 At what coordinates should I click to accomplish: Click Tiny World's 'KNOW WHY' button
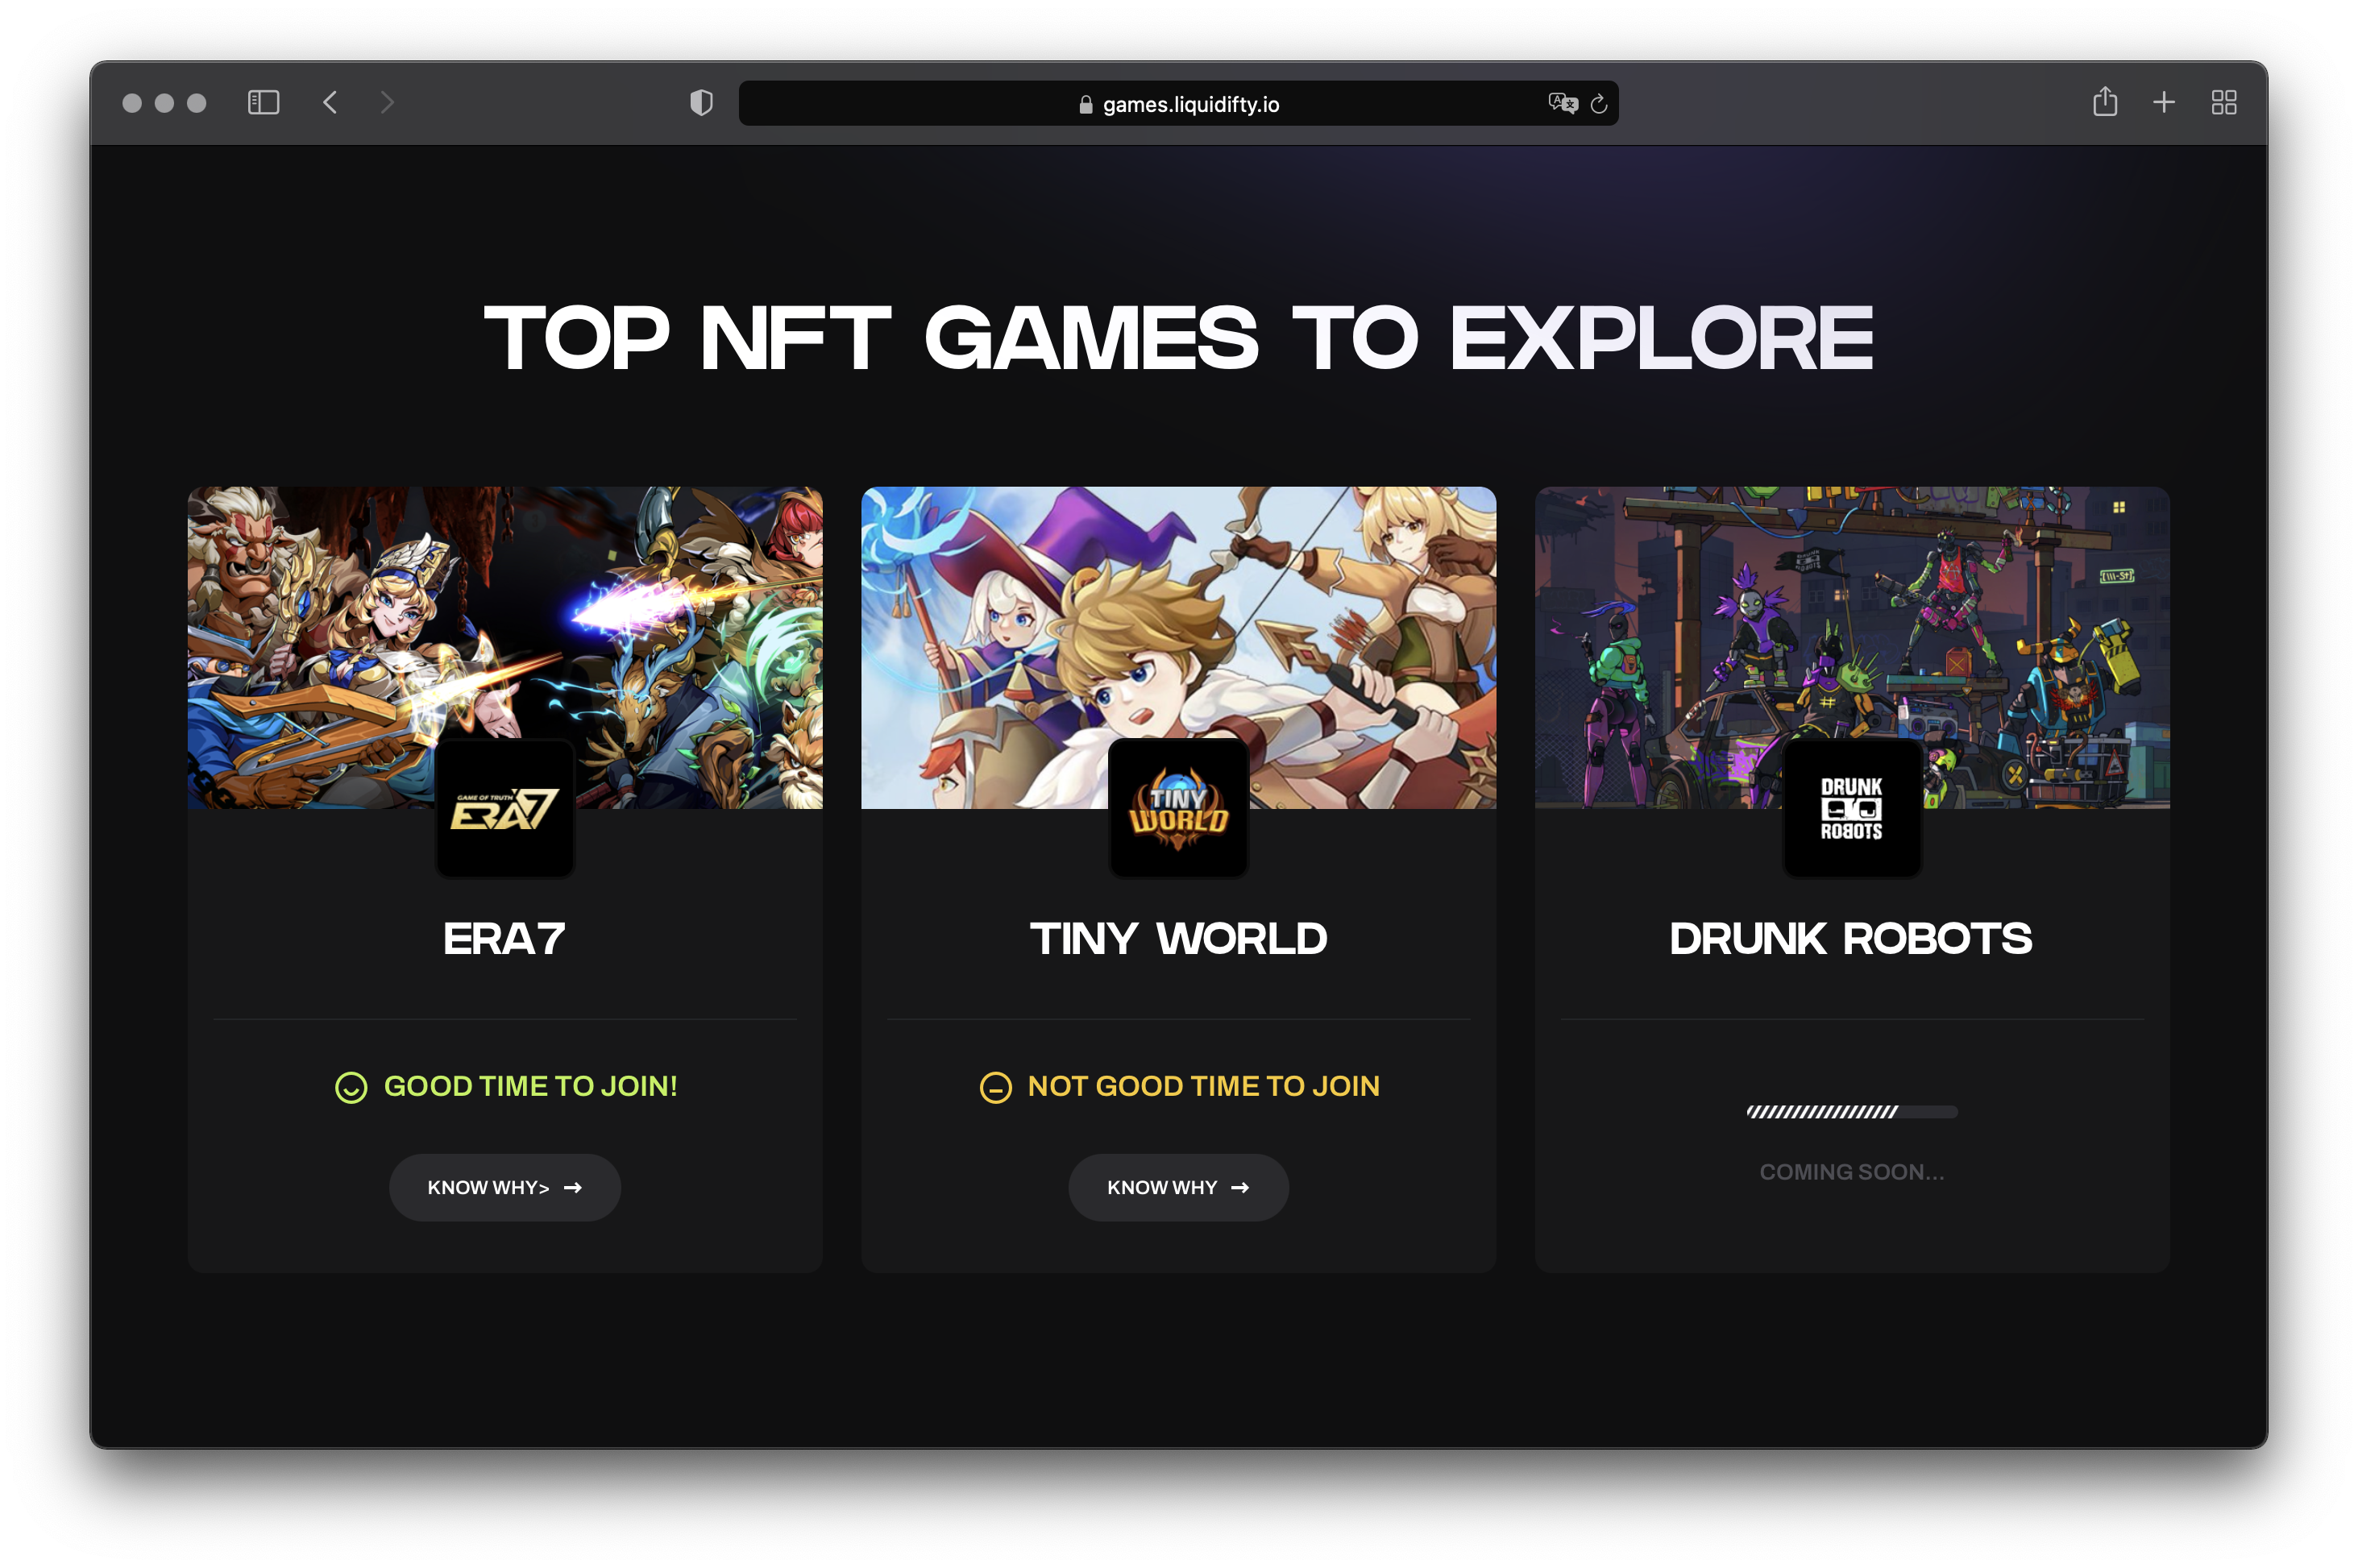[x=1178, y=1187]
